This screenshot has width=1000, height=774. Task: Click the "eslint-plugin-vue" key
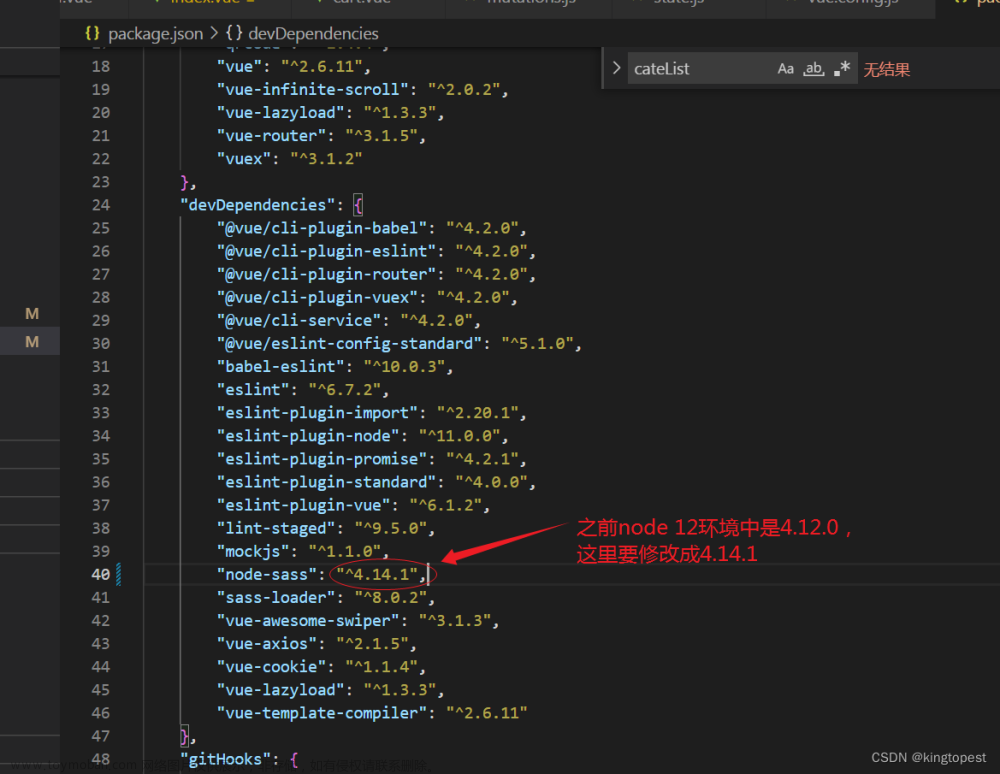click(304, 505)
